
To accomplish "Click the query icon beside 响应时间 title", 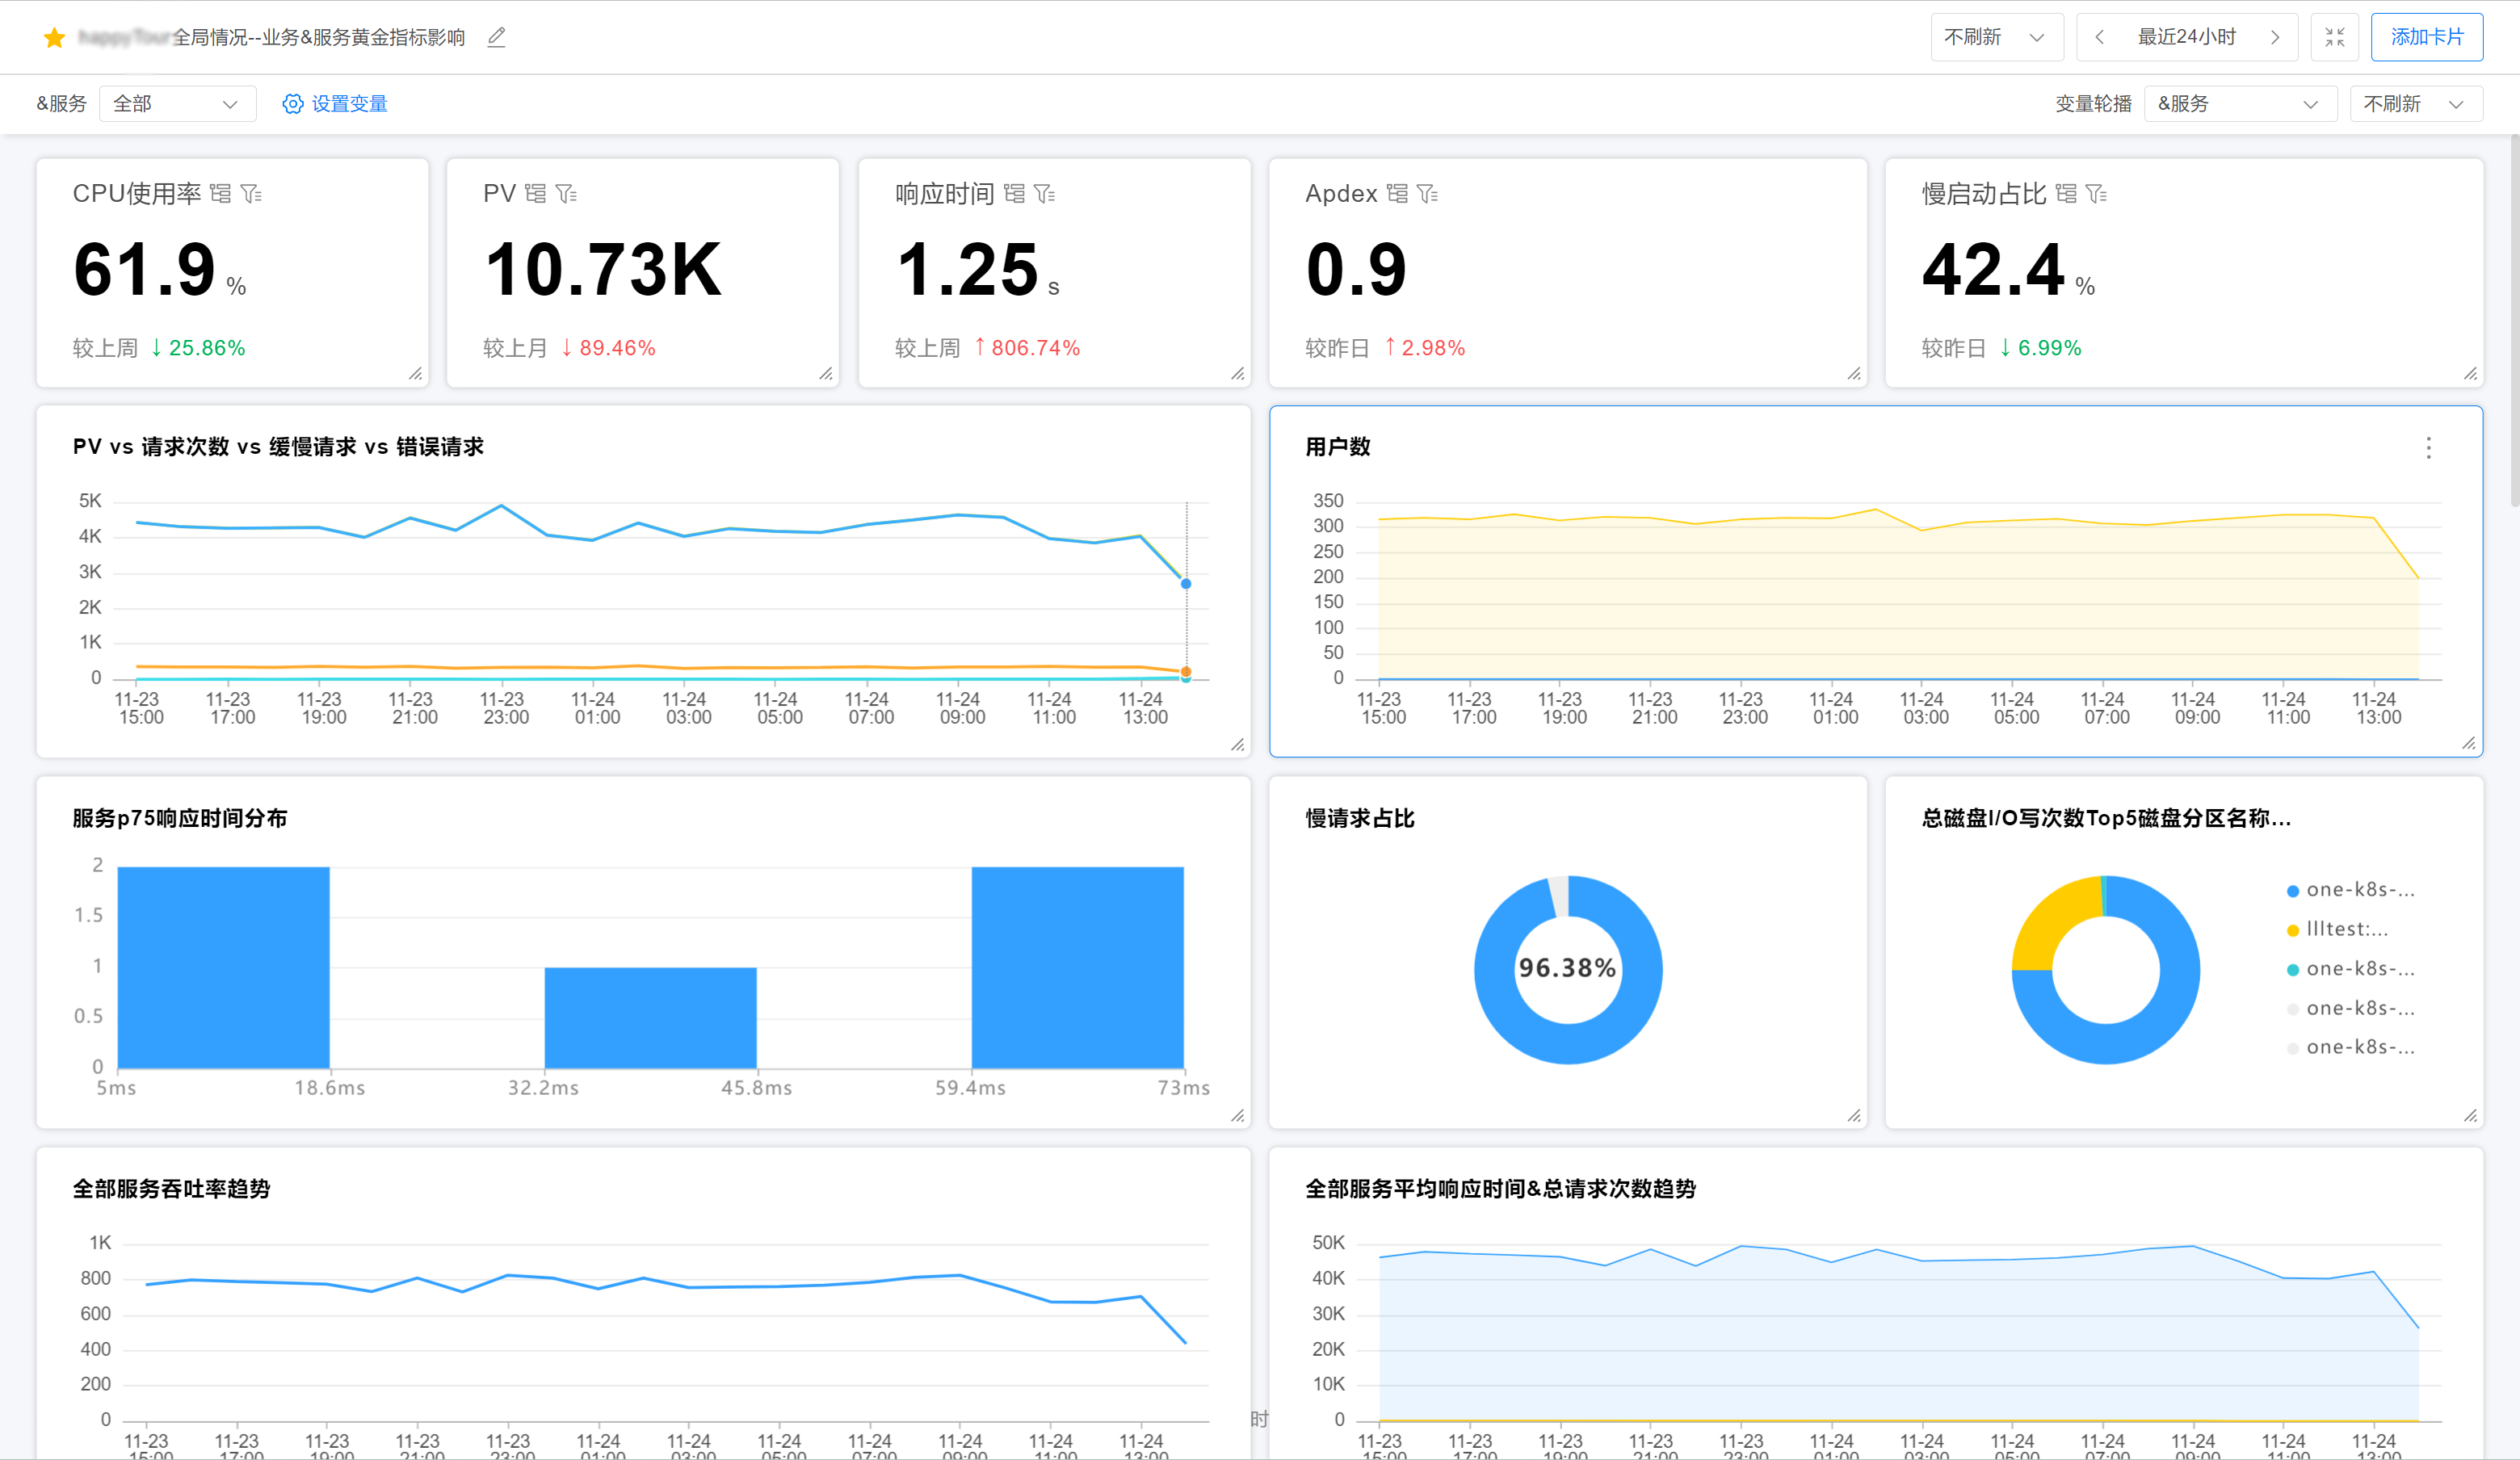I will click(x=1014, y=194).
